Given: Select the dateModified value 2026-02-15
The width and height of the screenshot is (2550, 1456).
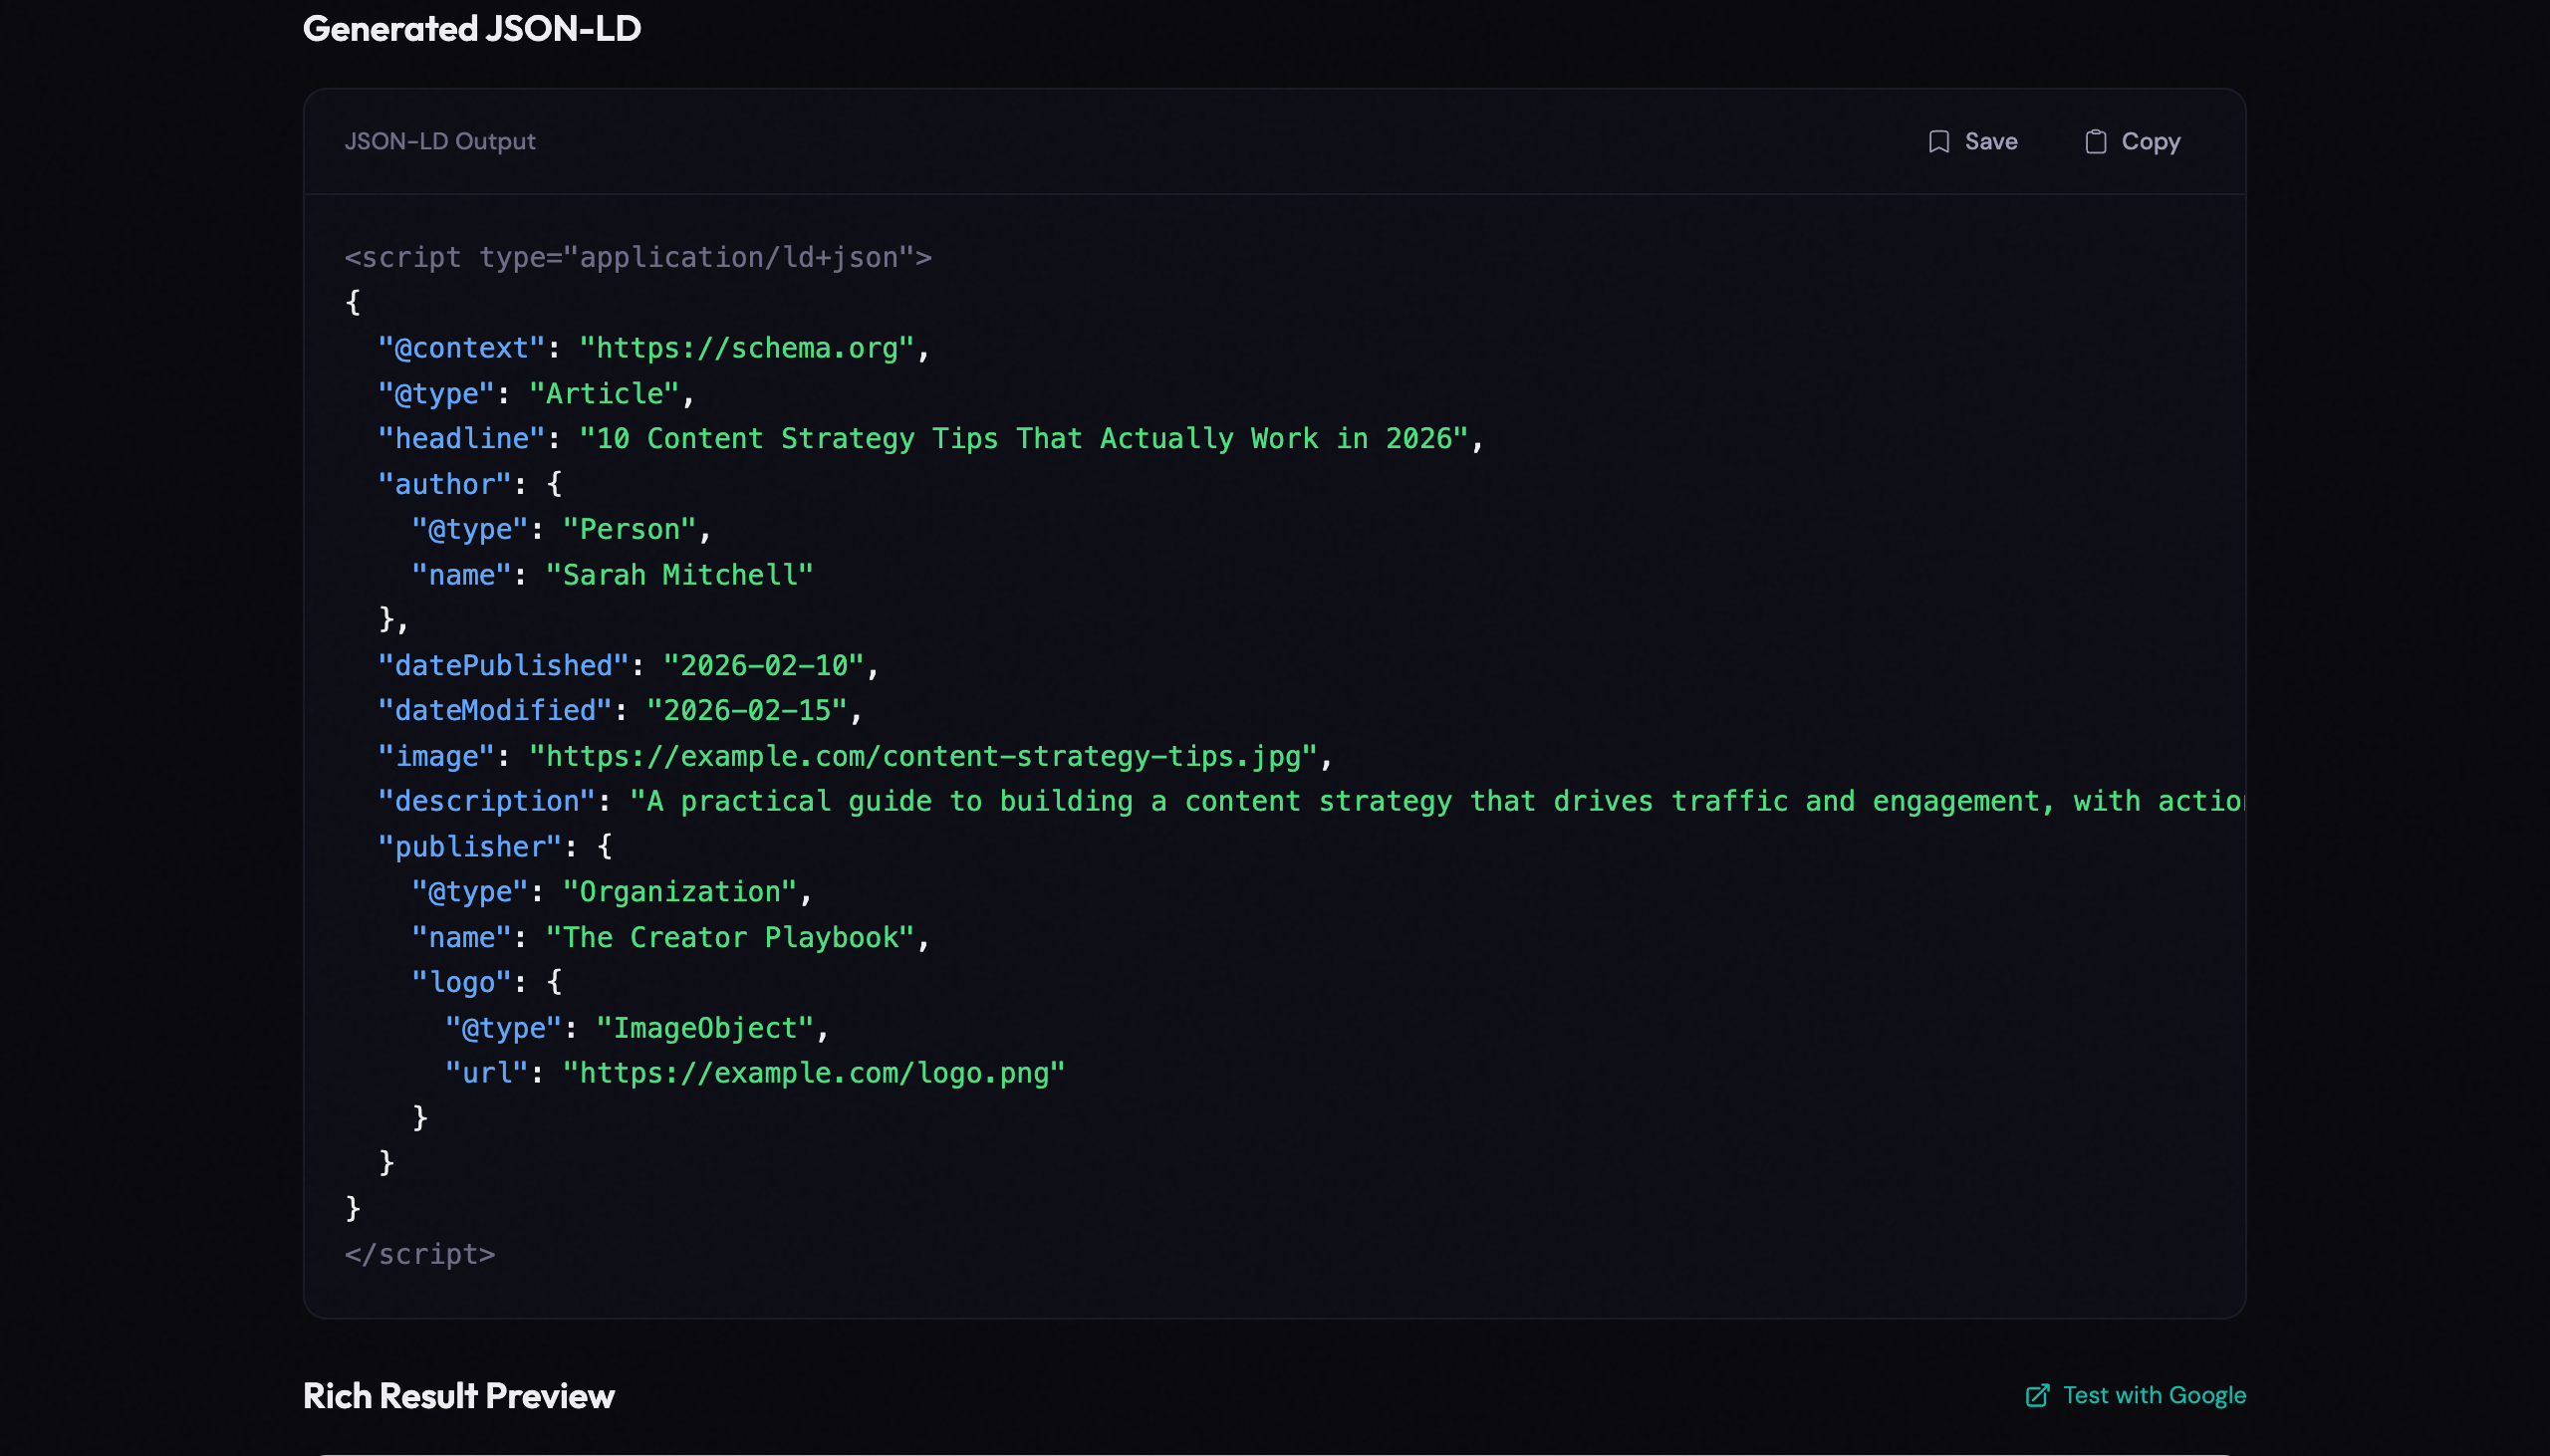Looking at the screenshot, I should point(750,709).
